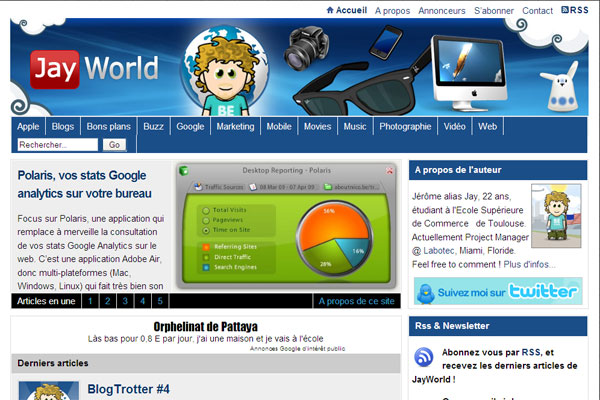The height and width of the screenshot is (400, 600).
Task: Click the white rabbit Nabaztag illustration
Action: tap(560, 88)
